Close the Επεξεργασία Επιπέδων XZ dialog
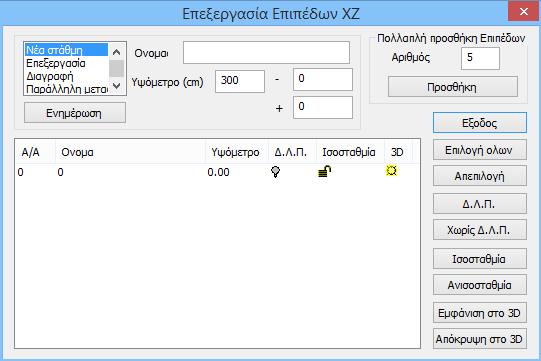The image size is (541, 361). pyautogui.click(x=523, y=12)
